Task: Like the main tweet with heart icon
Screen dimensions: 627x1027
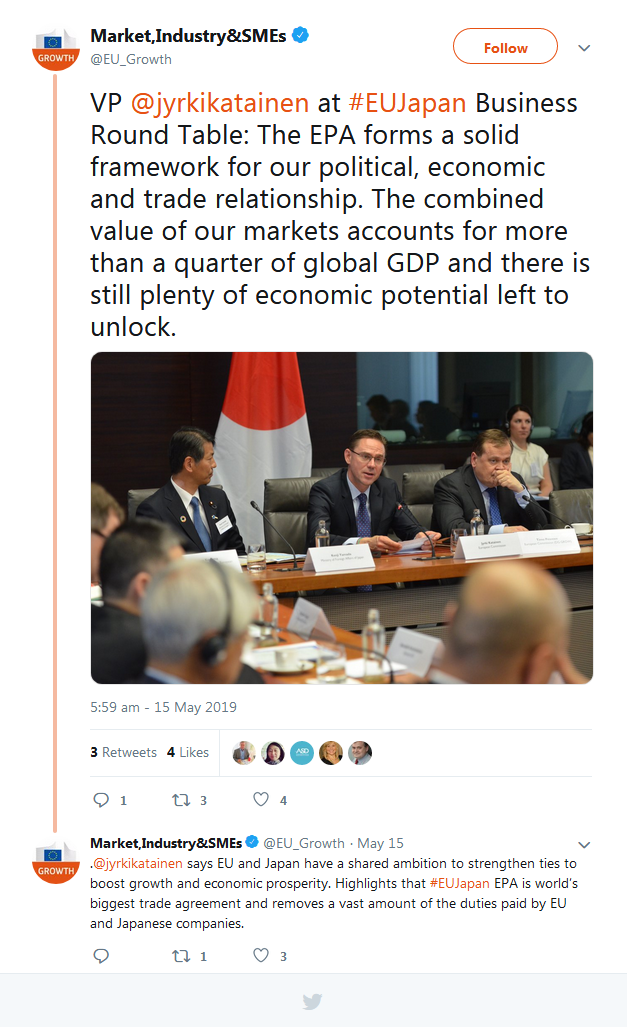Action: [x=261, y=800]
